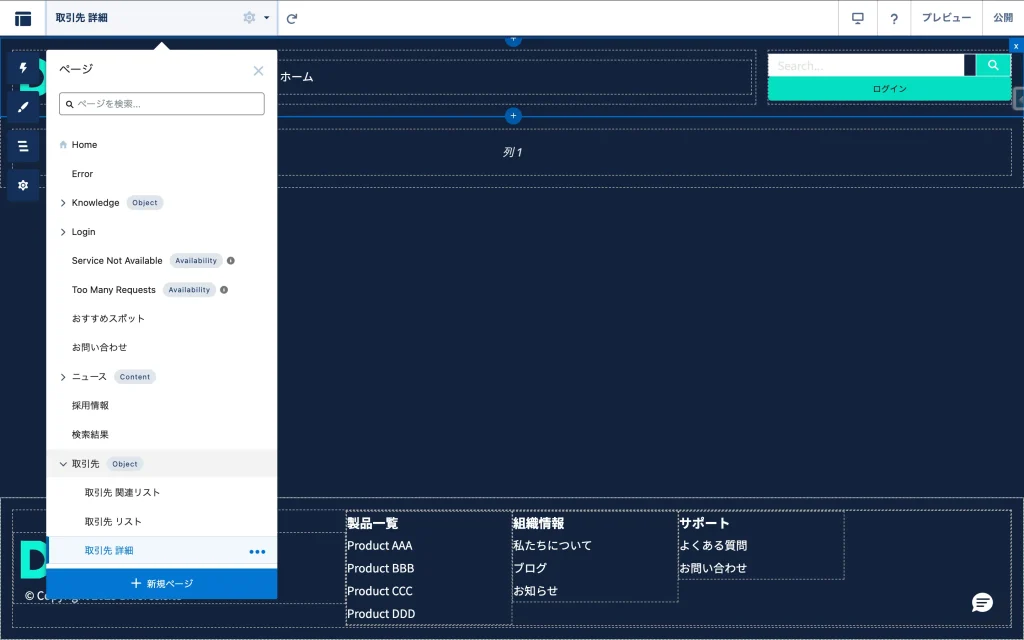Select the 取引先 リスト page
Image resolution: width=1024 pixels, height=640 pixels.
point(113,522)
